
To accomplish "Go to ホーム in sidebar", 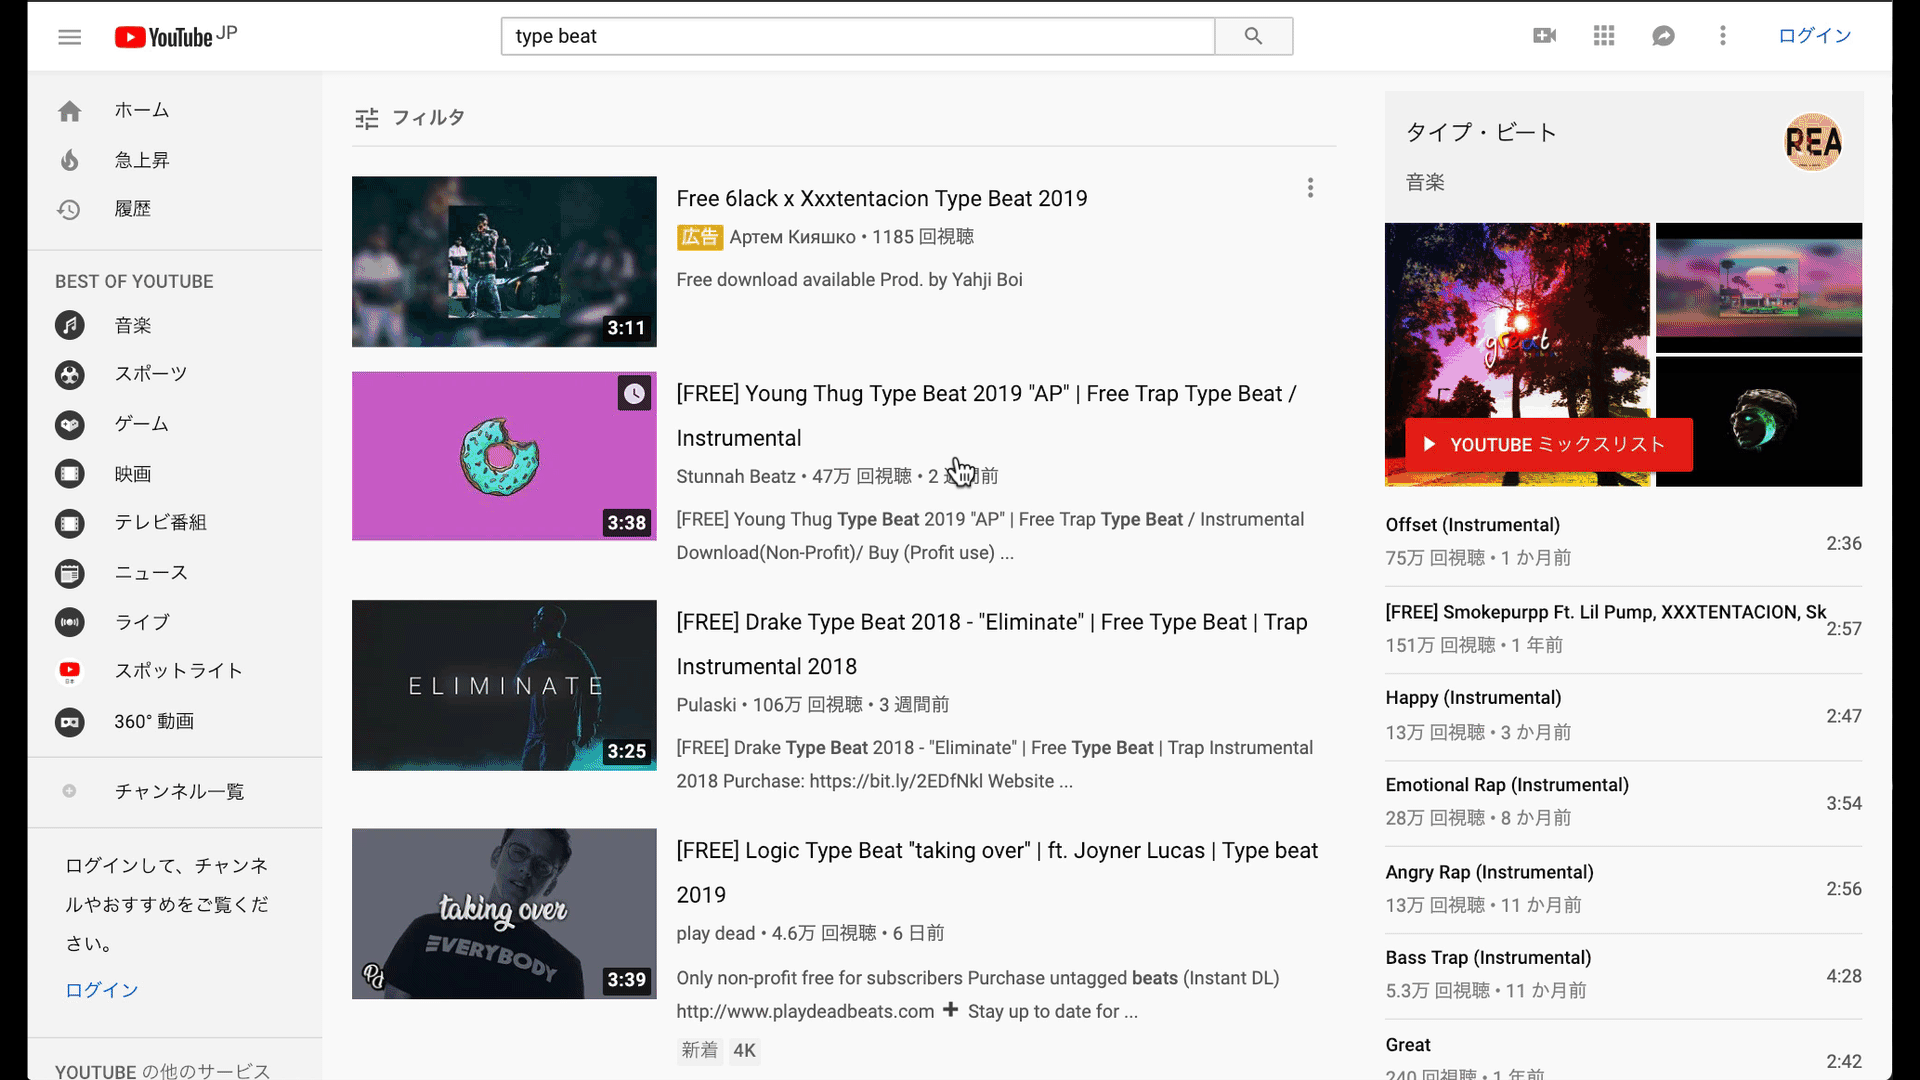I will (x=140, y=110).
